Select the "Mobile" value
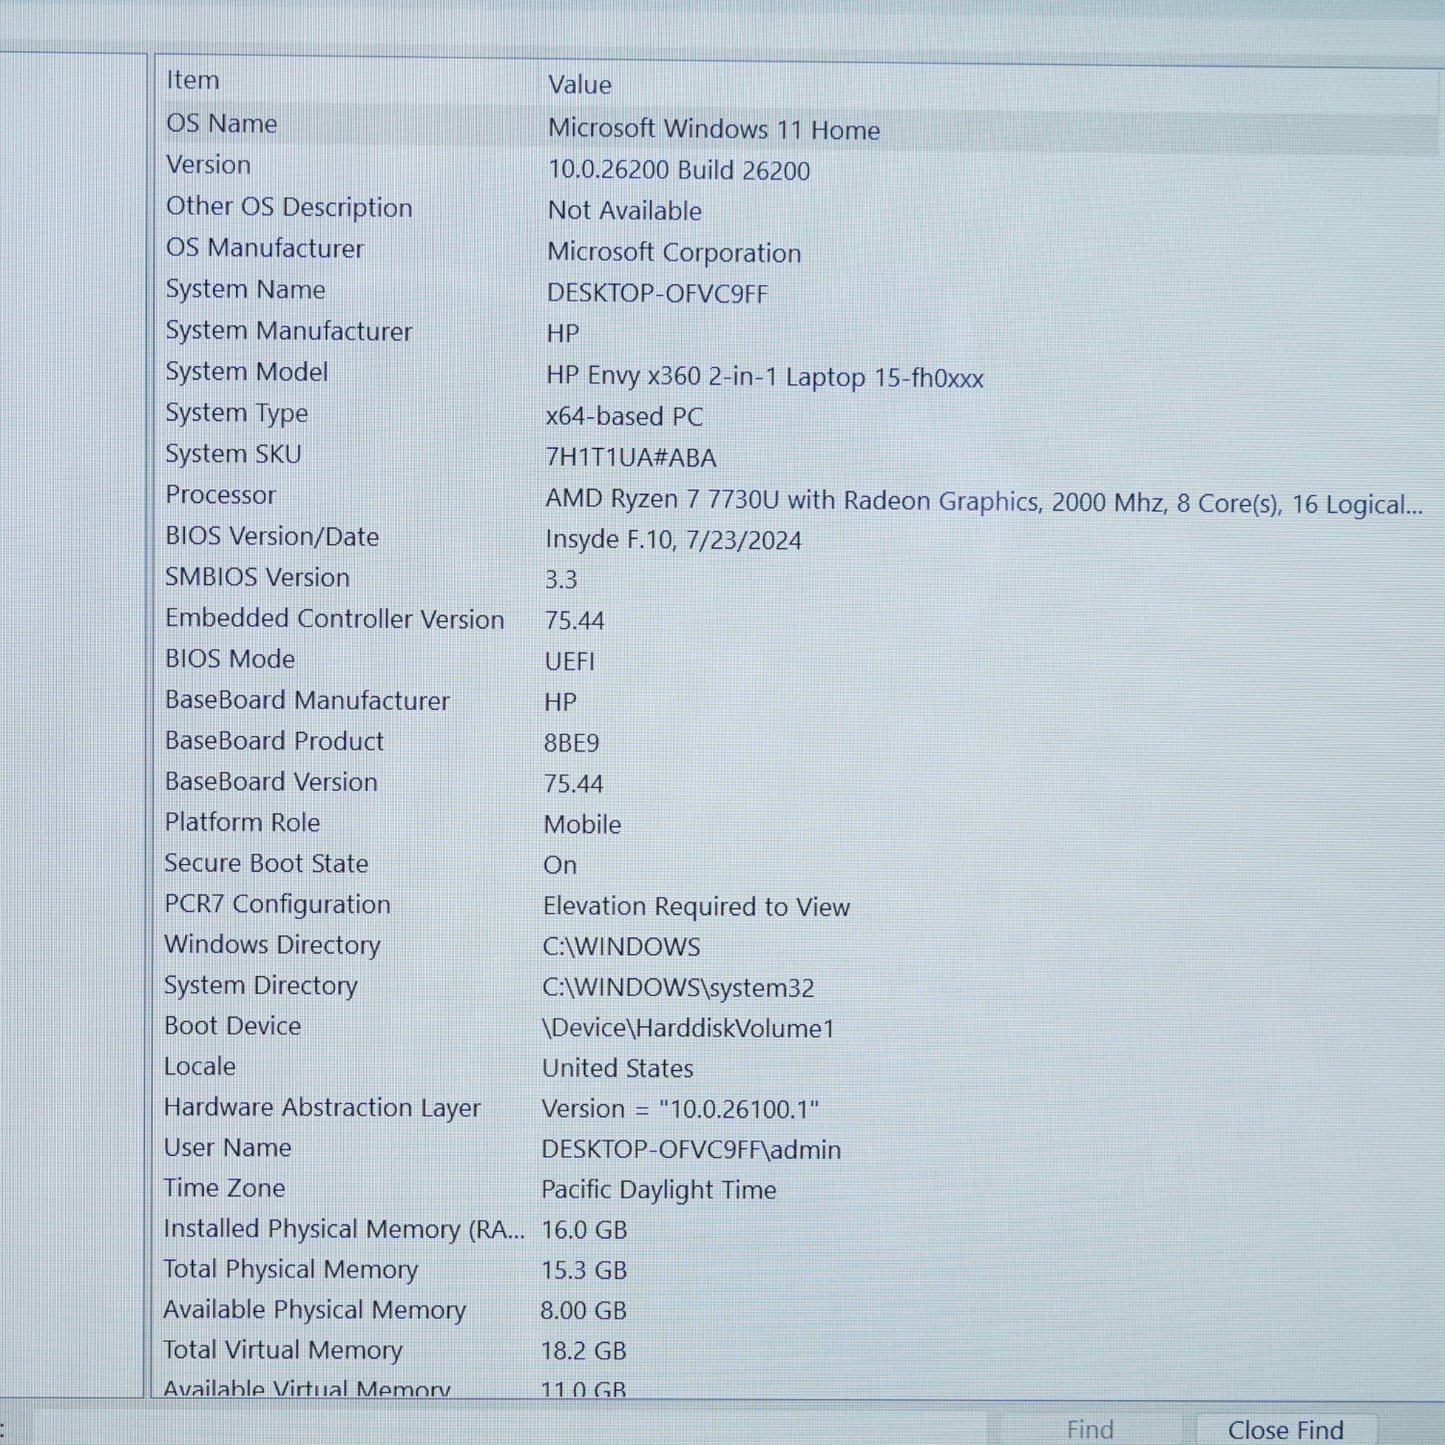The width and height of the screenshot is (1445, 1445). [583, 825]
